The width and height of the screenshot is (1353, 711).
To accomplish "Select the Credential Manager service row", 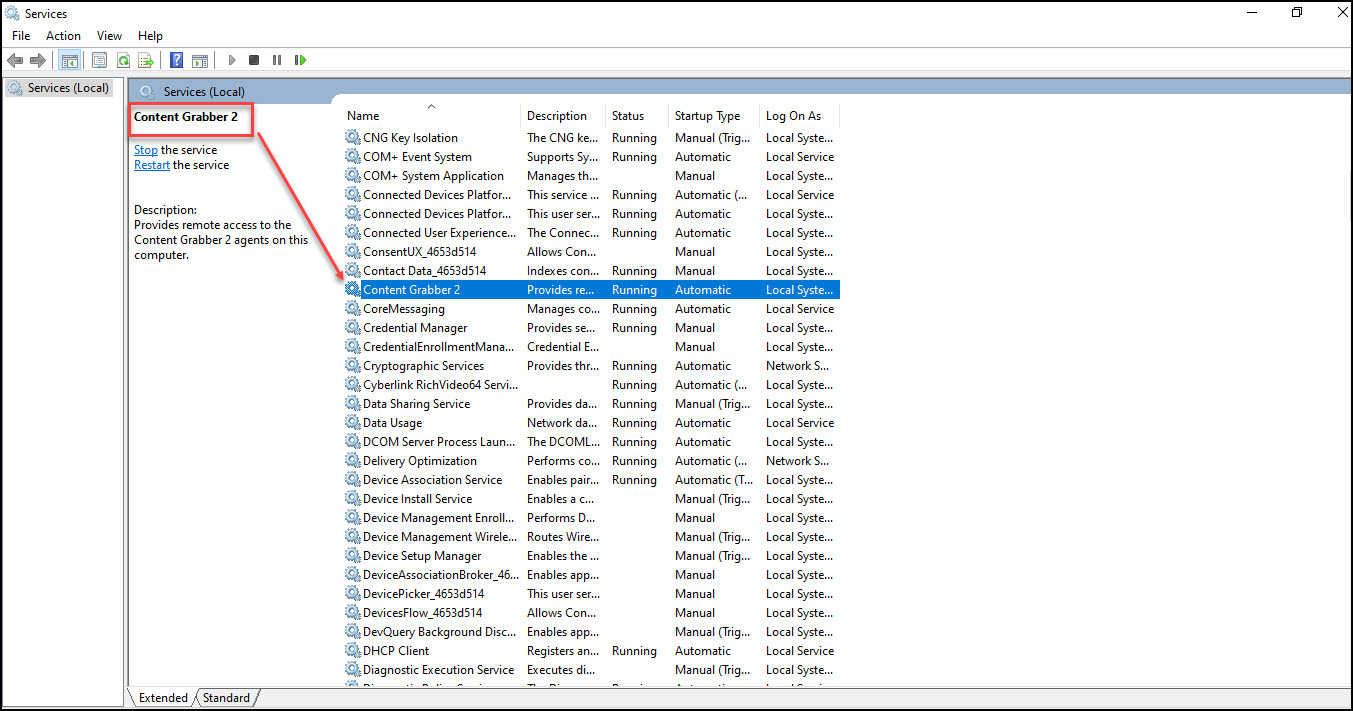I will (x=415, y=328).
